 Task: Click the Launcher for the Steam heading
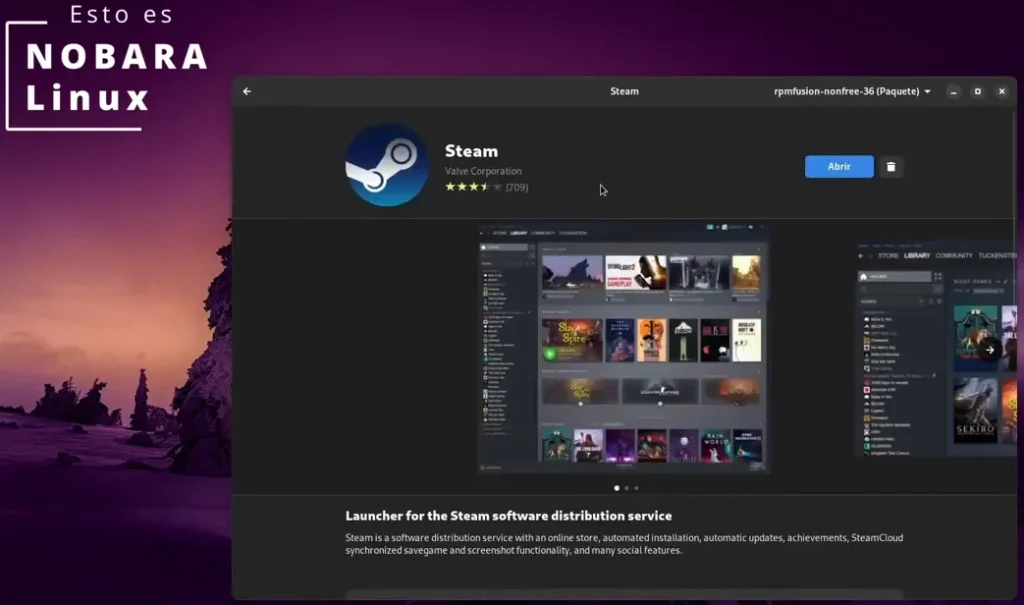click(x=508, y=515)
